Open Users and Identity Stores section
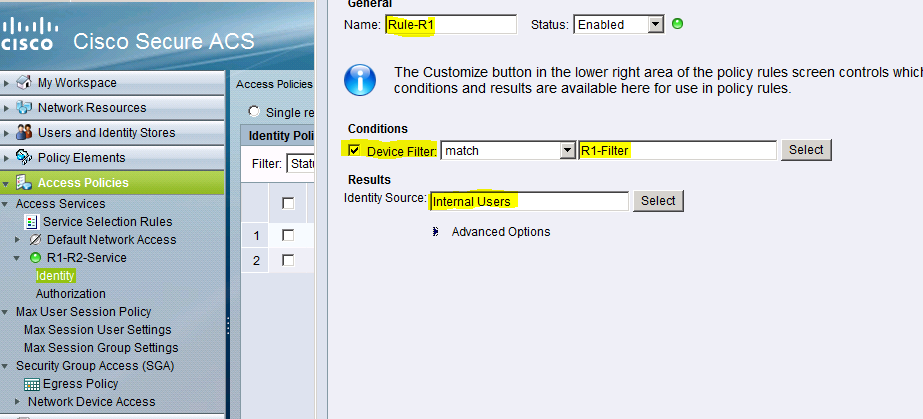The width and height of the screenshot is (923, 419). tap(112, 132)
